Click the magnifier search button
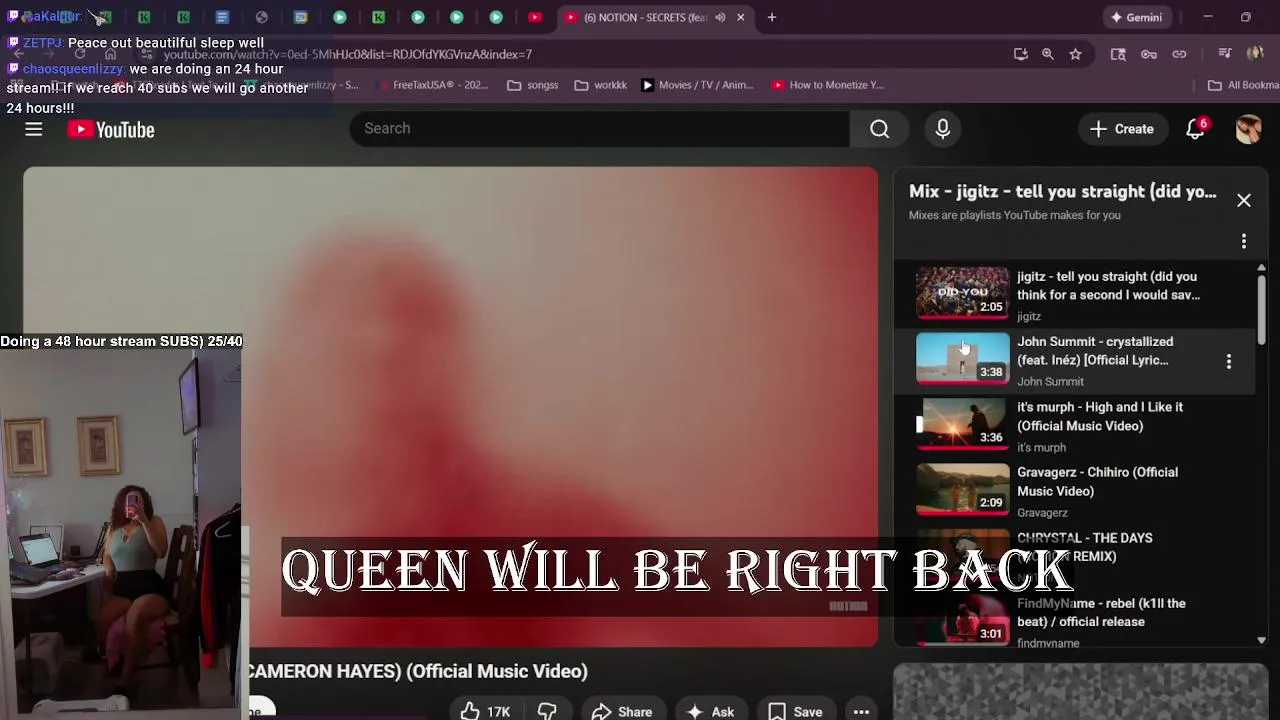The image size is (1280, 720). (x=880, y=129)
